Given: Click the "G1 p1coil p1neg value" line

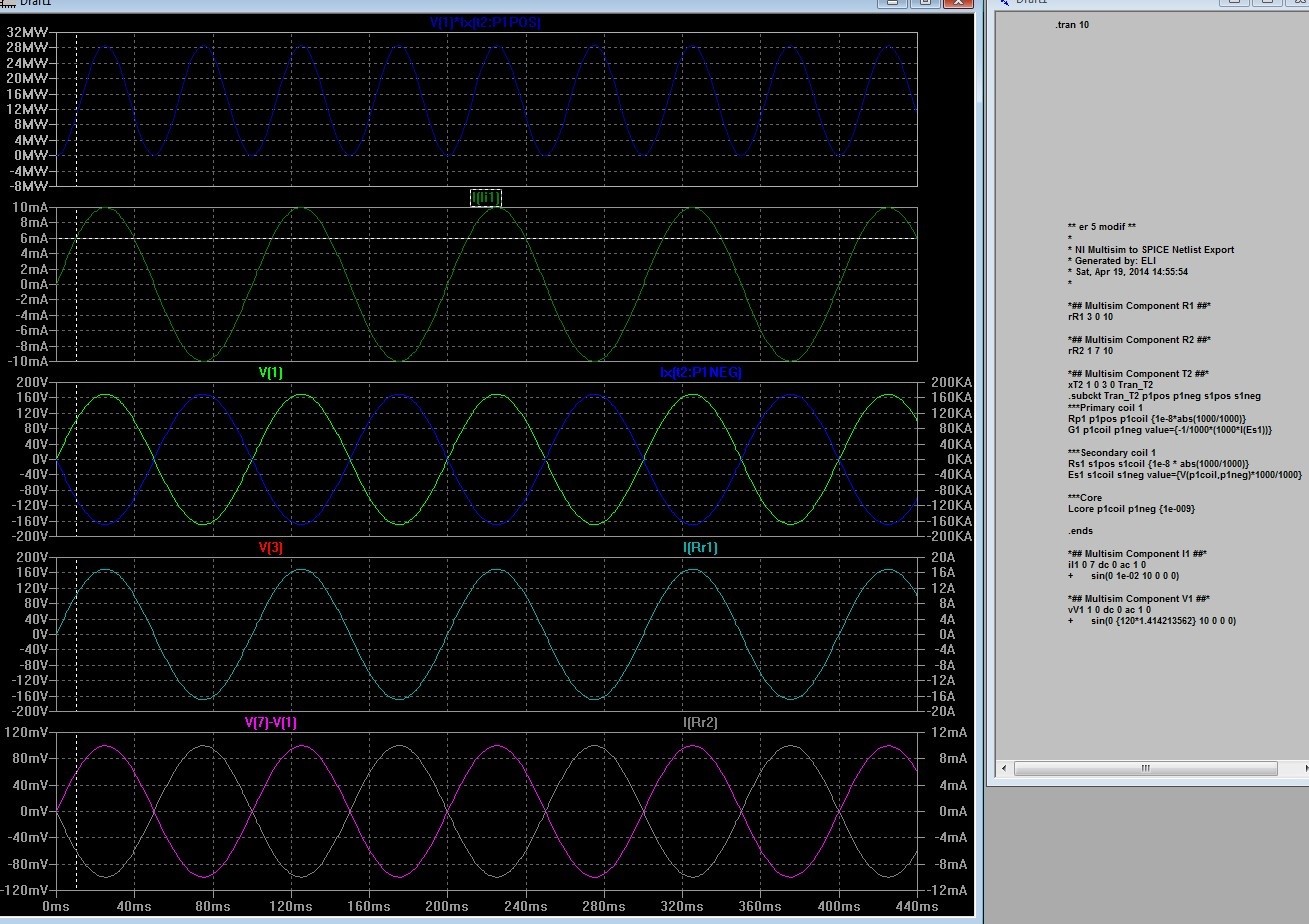Looking at the screenshot, I should click(x=1170, y=430).
